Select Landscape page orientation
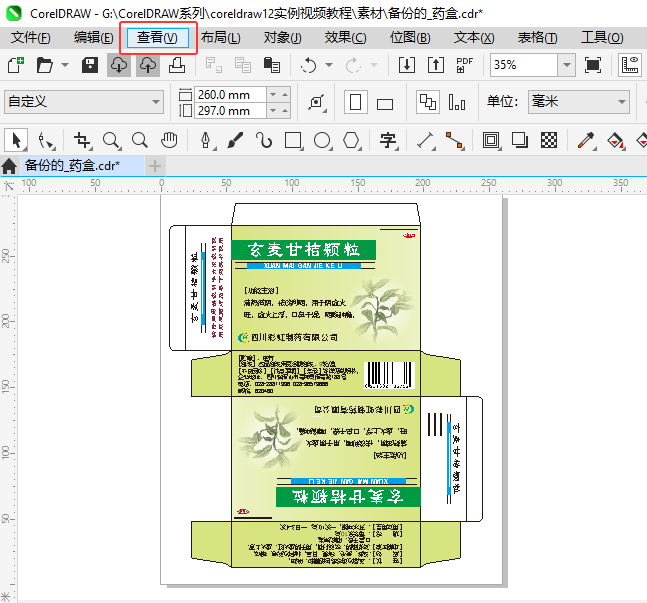The image size is (647, 603). (385, 104)
